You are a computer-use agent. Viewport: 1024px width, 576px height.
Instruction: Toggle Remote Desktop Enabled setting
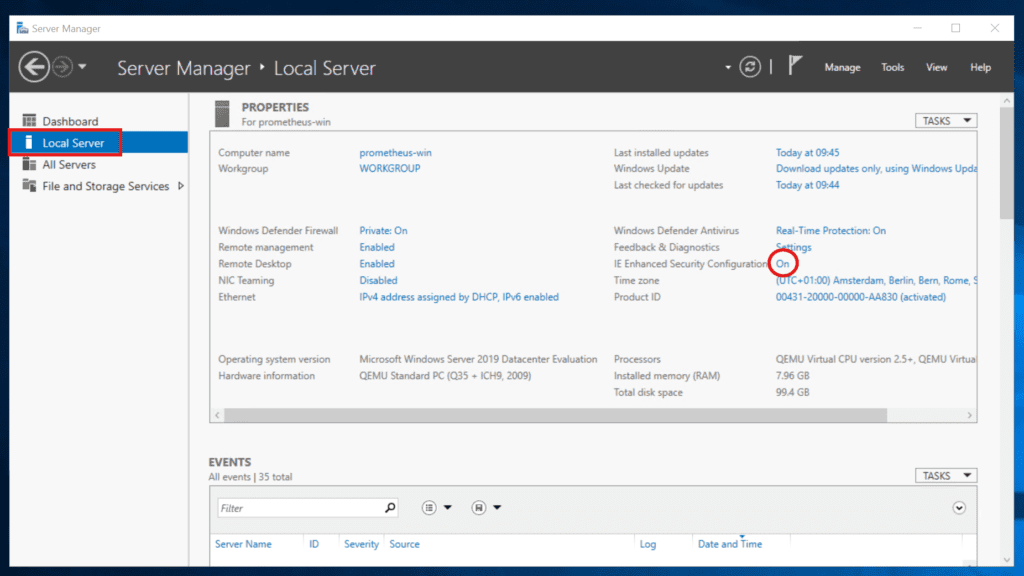[x=377, y=264]
